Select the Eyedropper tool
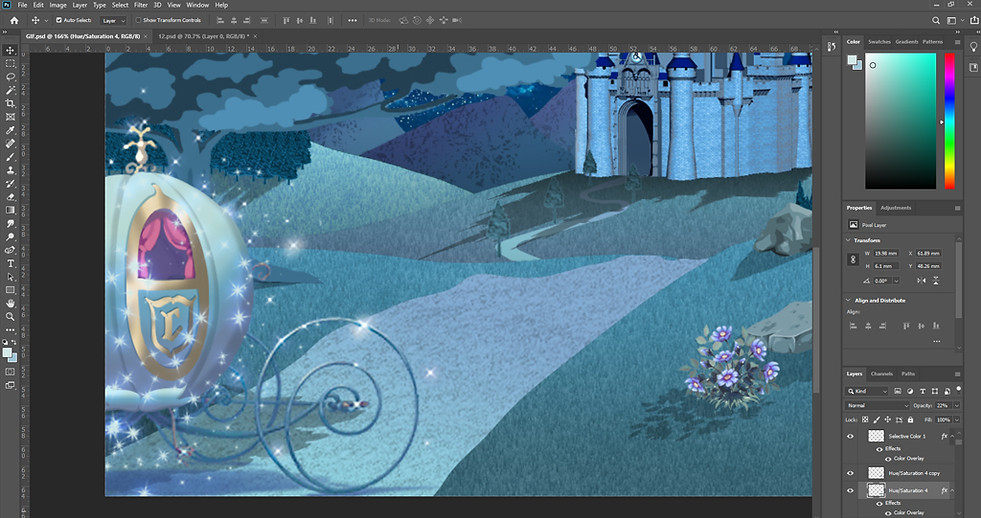981x518 pixels. 10,130
